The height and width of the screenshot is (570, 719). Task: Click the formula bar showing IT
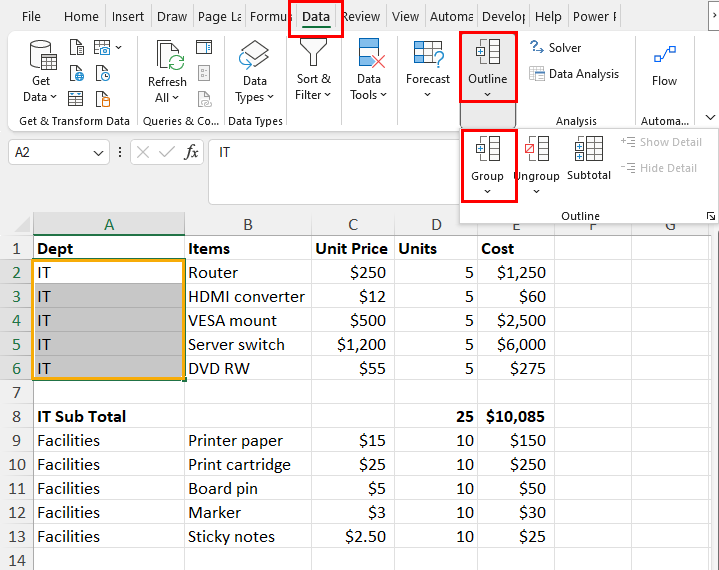point(334,172)
